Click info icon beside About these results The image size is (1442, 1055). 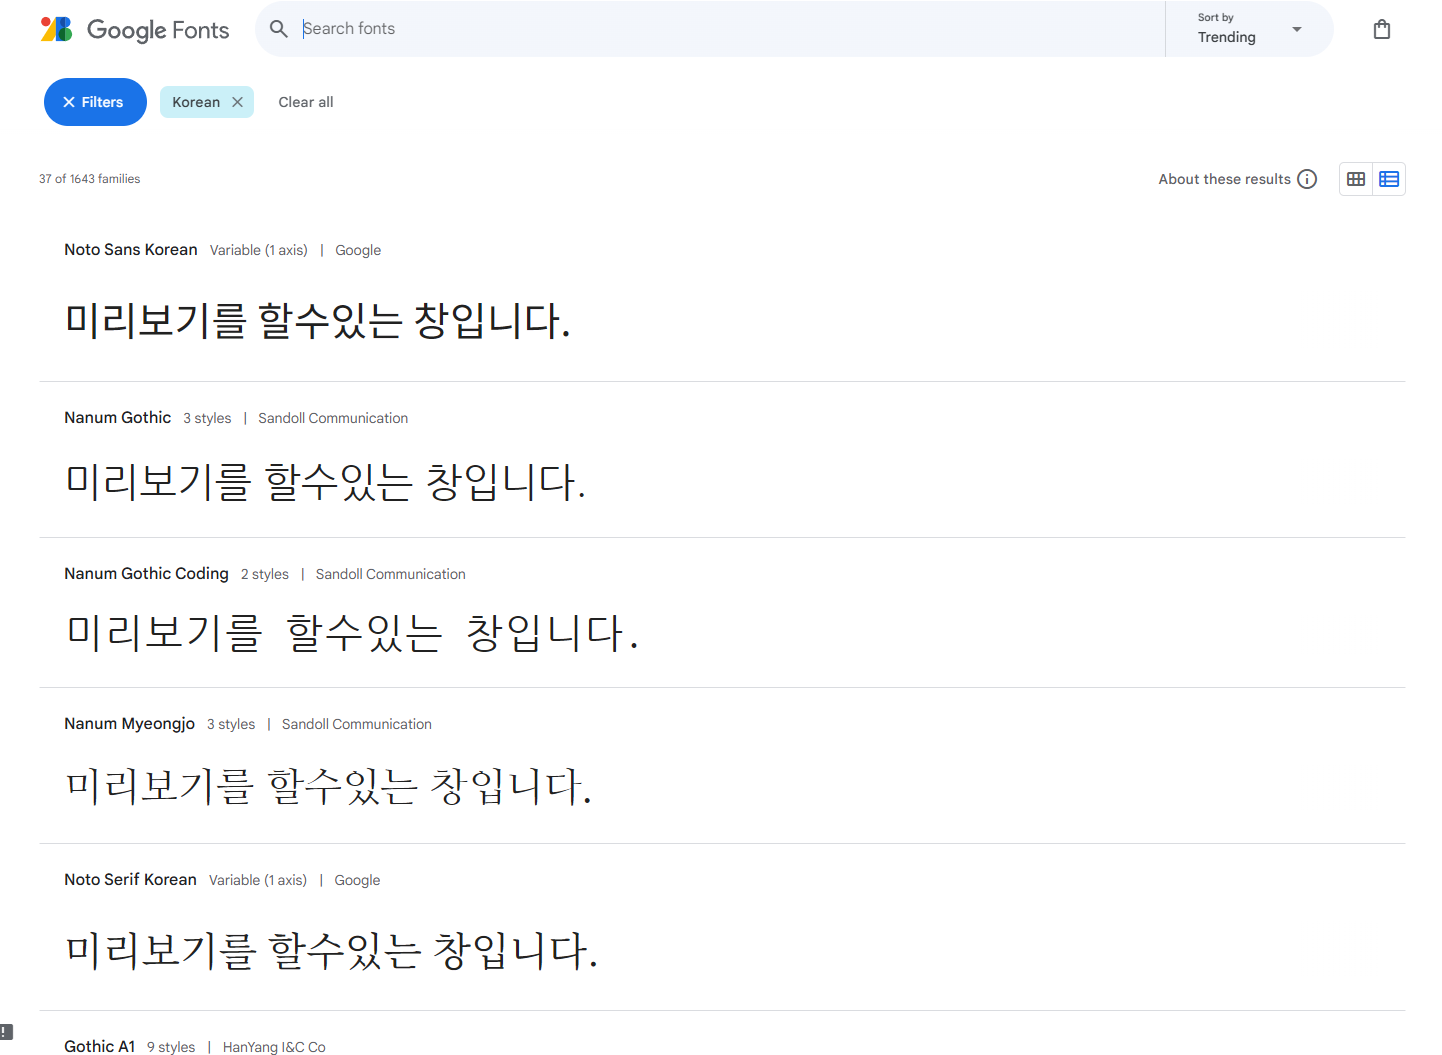(x=1307, y=179)
